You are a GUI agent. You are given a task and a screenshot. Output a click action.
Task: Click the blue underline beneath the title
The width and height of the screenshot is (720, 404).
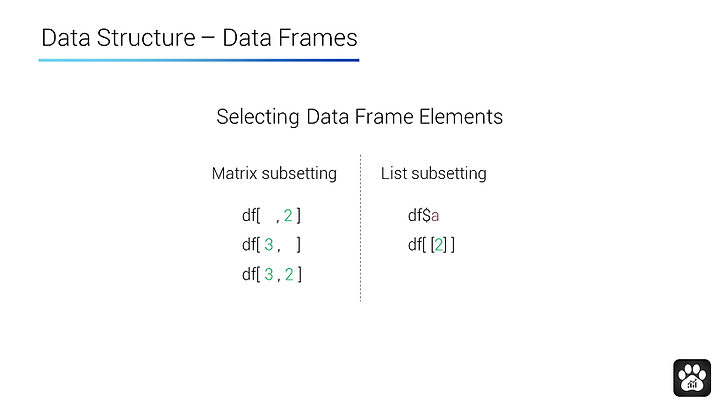coord(199,60)
